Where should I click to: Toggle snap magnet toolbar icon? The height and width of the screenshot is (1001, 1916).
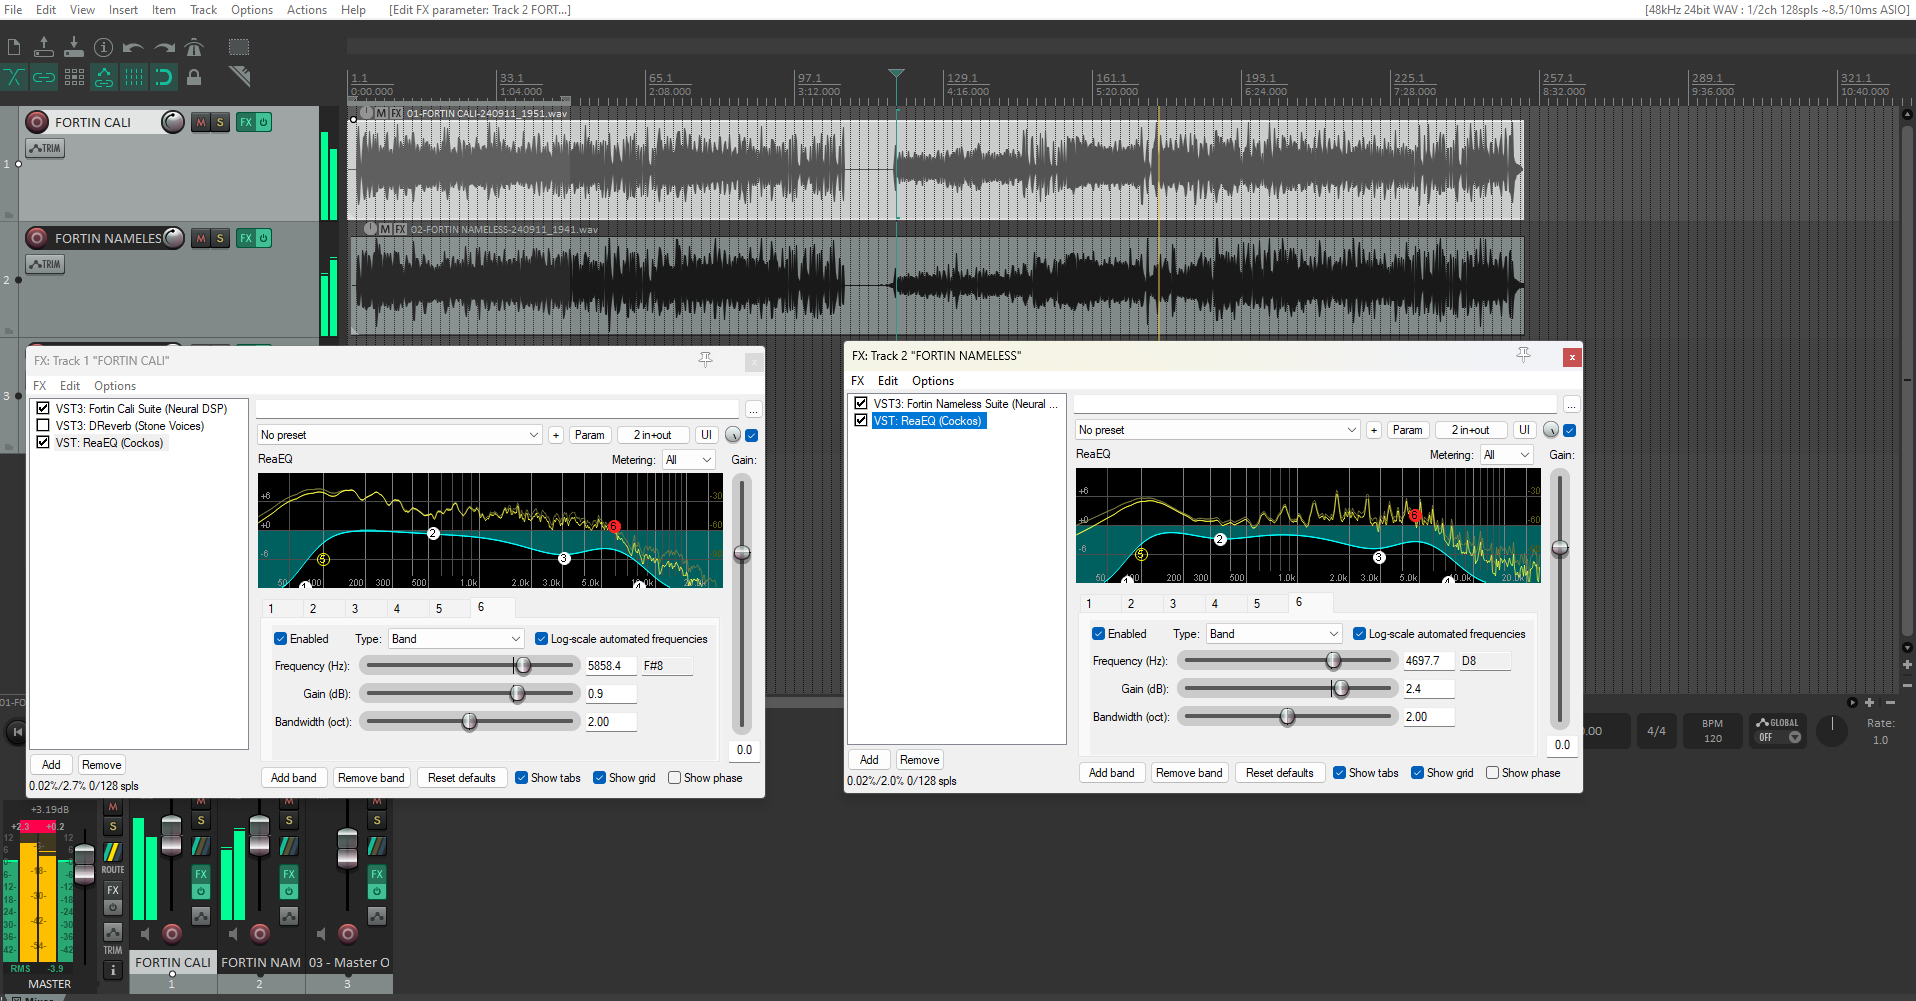[x=164, y=77]
